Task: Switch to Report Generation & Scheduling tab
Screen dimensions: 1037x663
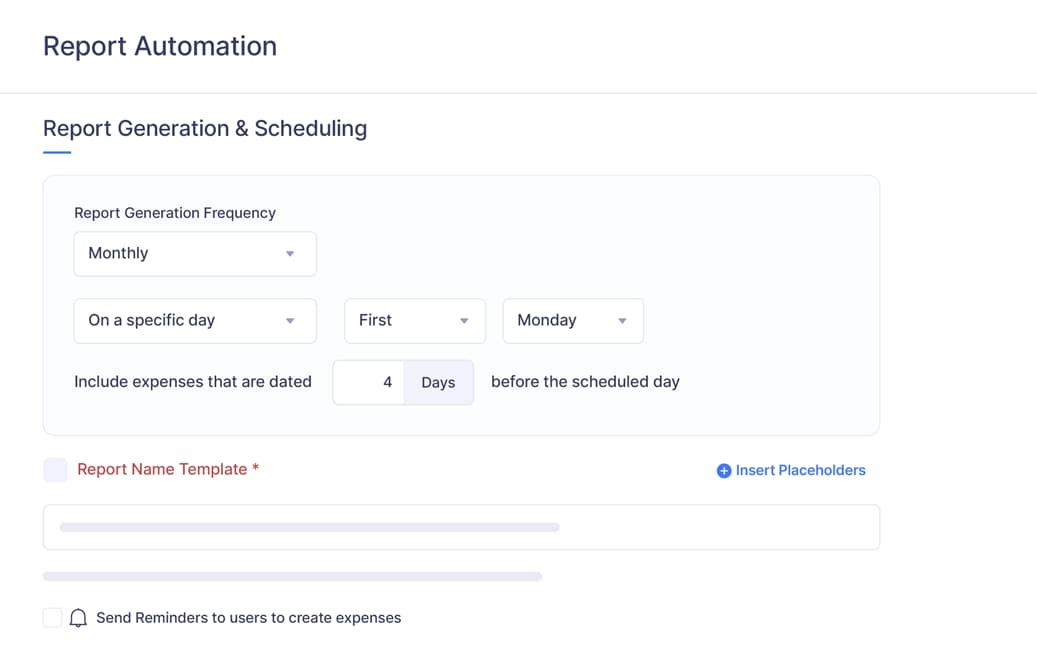Action: pyautogui.click(x=204, y=129)
